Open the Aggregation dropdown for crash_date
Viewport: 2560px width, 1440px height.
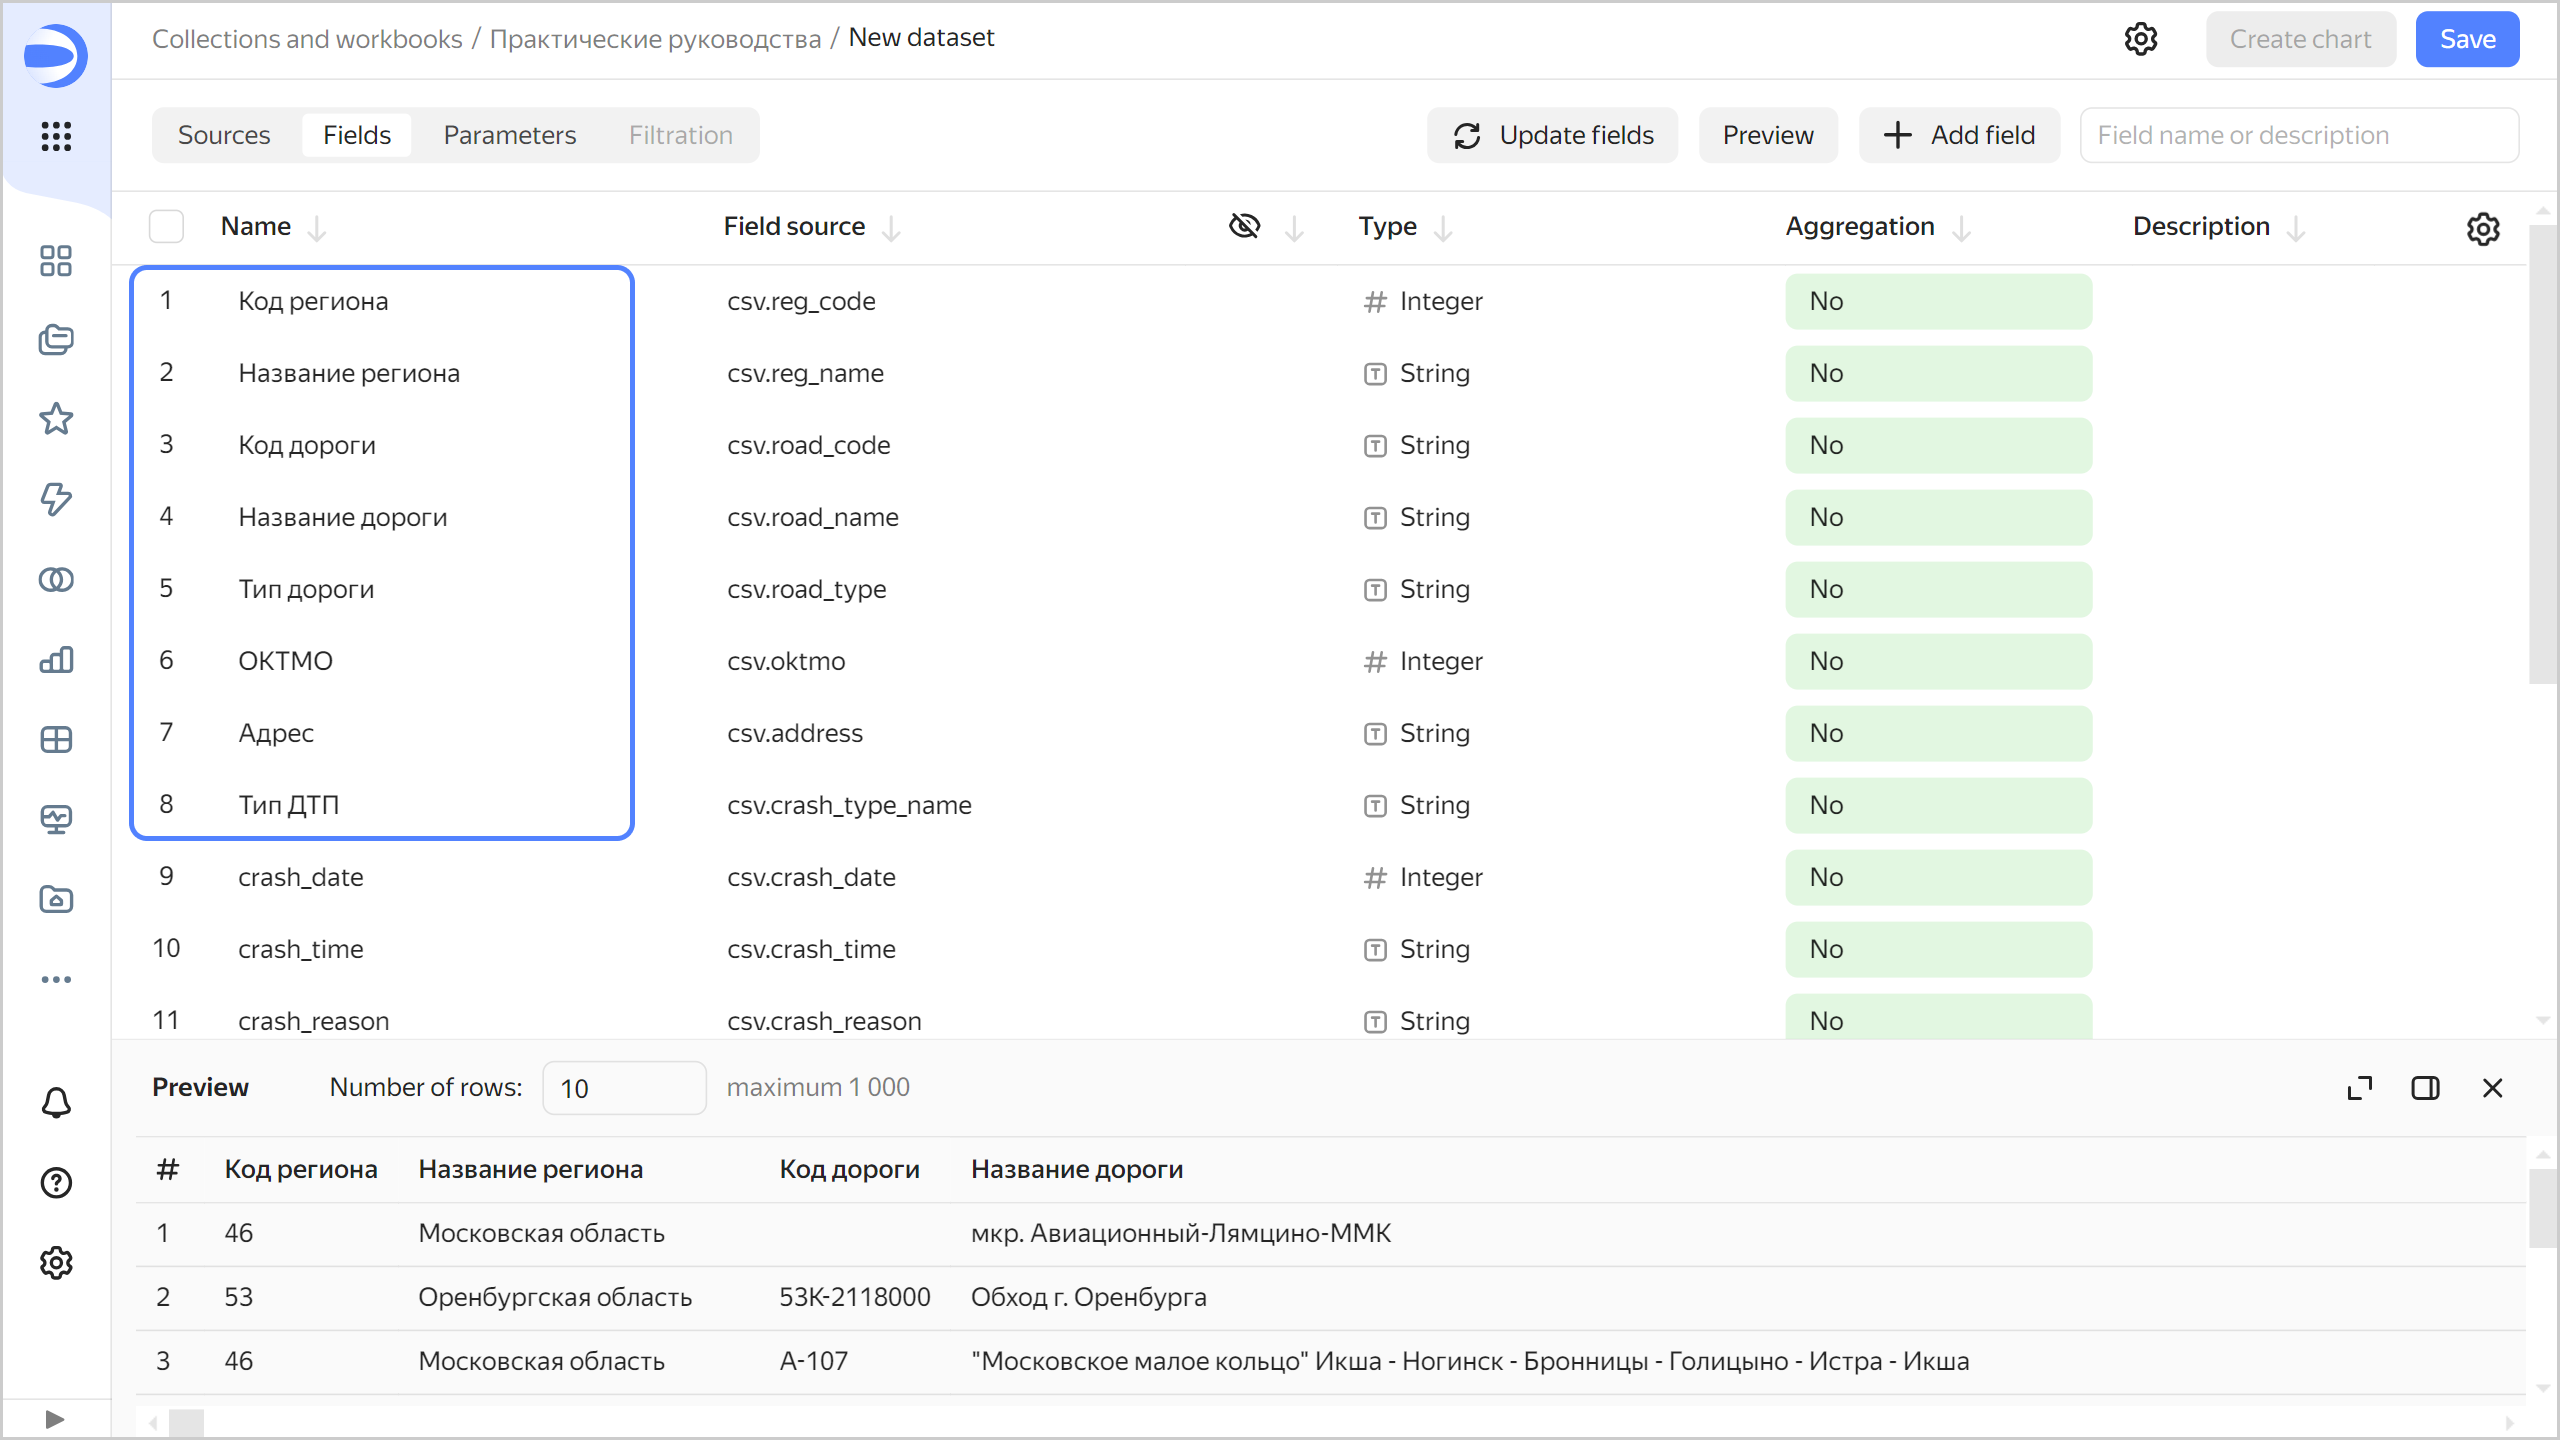point(1937,877)
